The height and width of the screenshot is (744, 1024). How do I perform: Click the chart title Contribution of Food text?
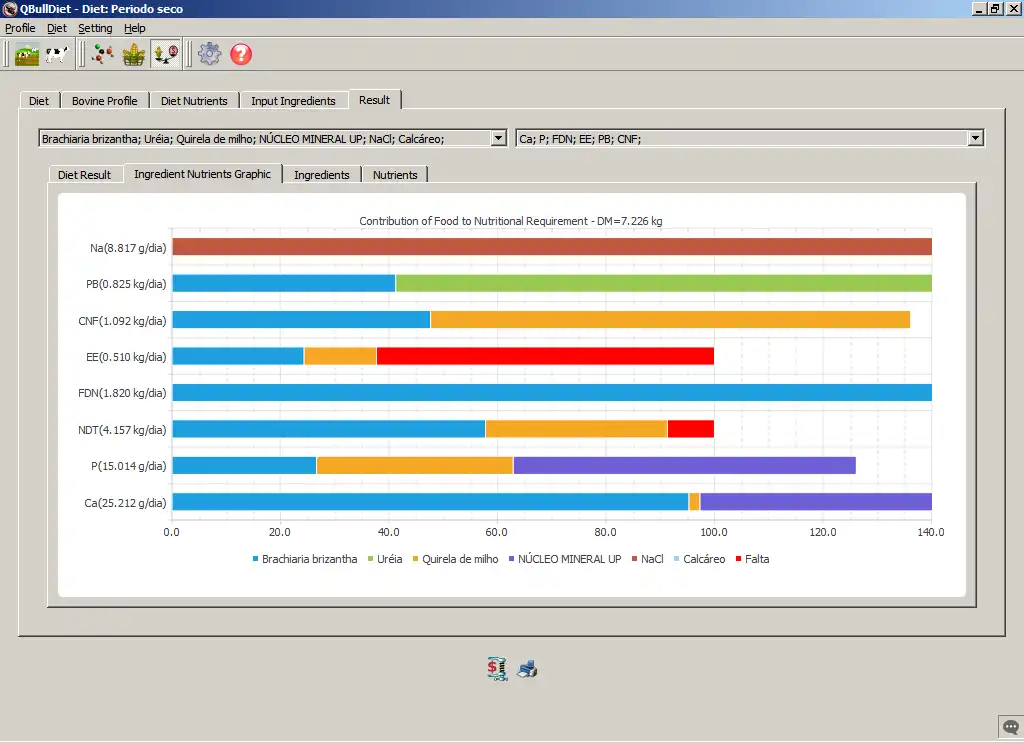511,221
